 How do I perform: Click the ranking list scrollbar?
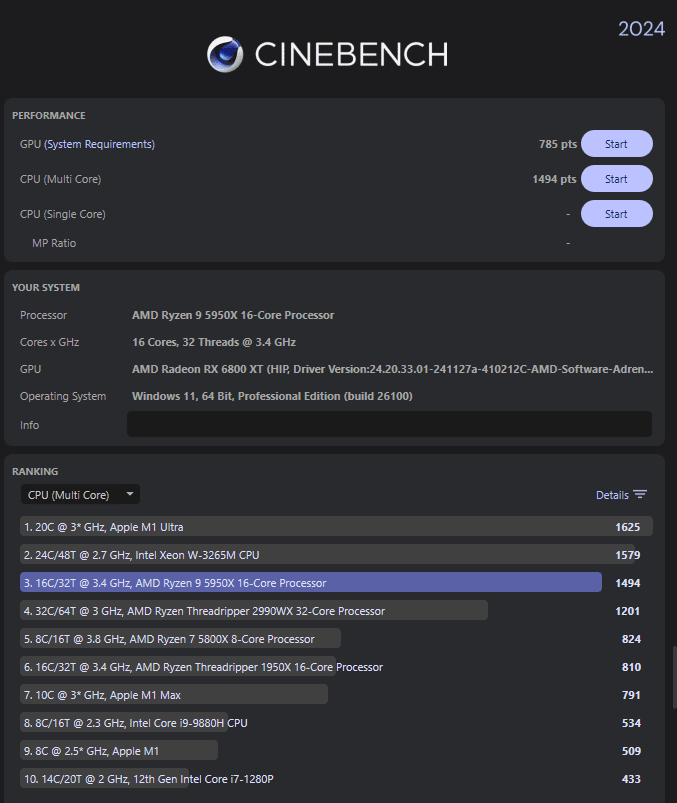pos(674,678)
